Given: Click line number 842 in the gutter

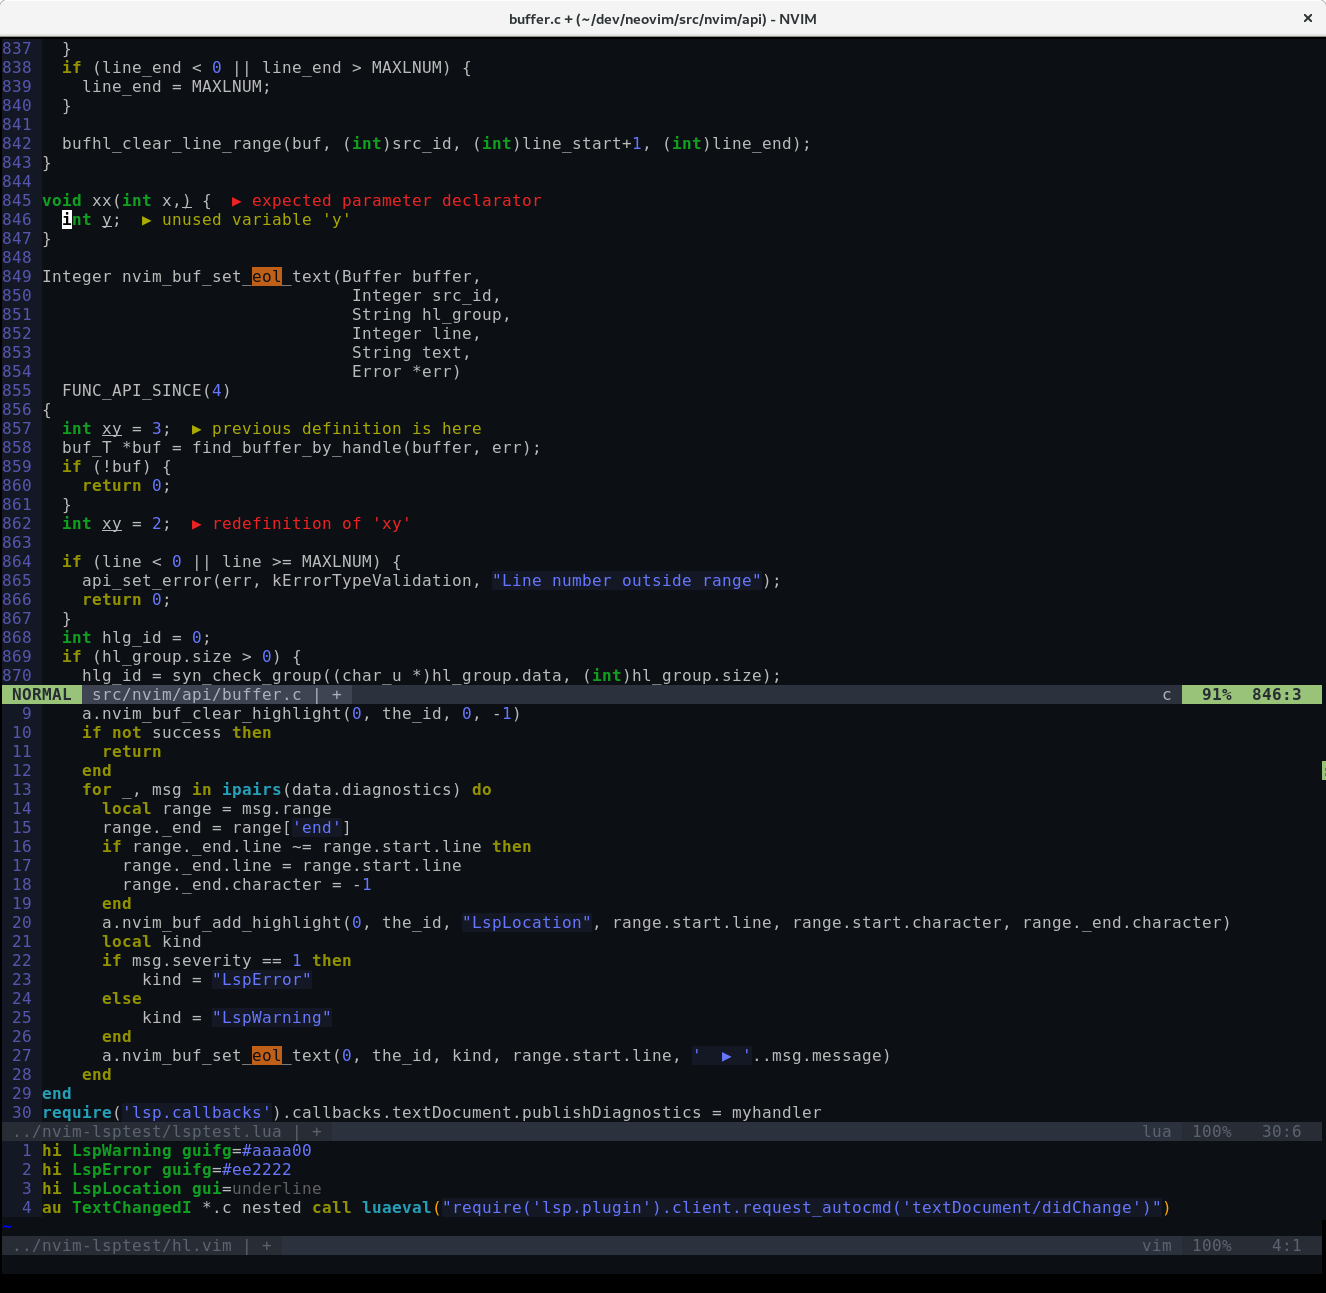Looking at the screenshot, I should coord(17,144).
